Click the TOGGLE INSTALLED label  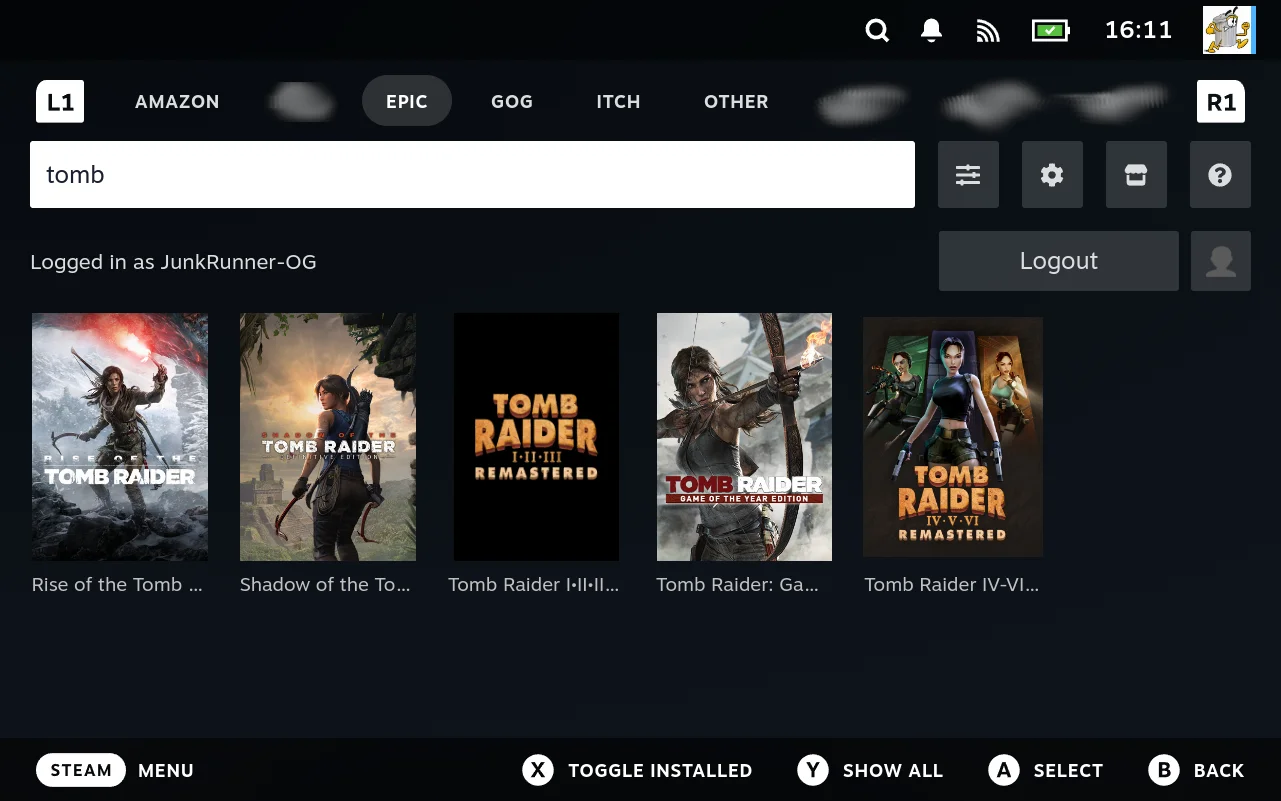(x=660, y=770)
